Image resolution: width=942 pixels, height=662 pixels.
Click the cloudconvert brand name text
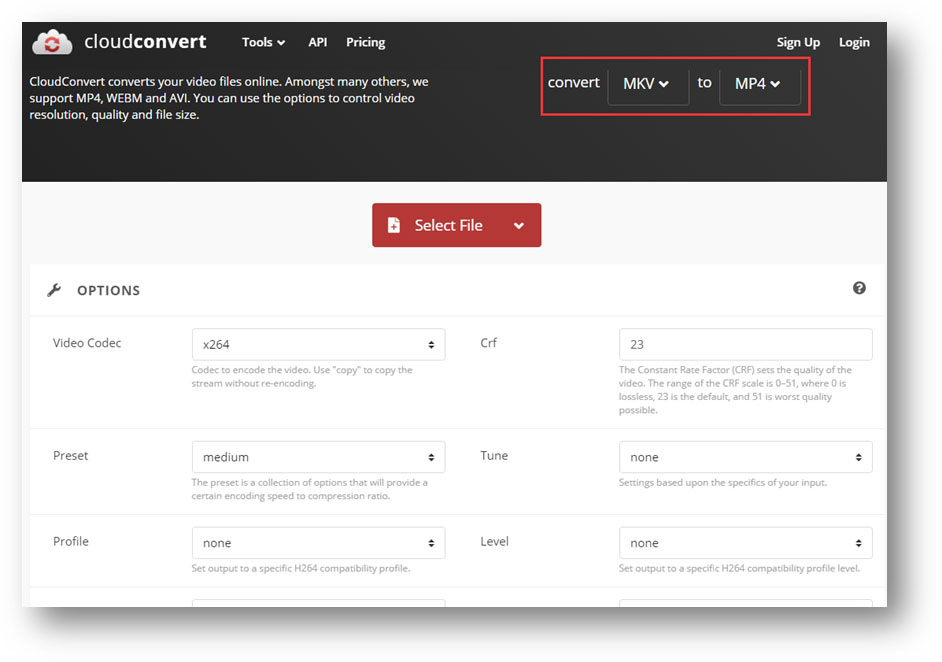145,41
